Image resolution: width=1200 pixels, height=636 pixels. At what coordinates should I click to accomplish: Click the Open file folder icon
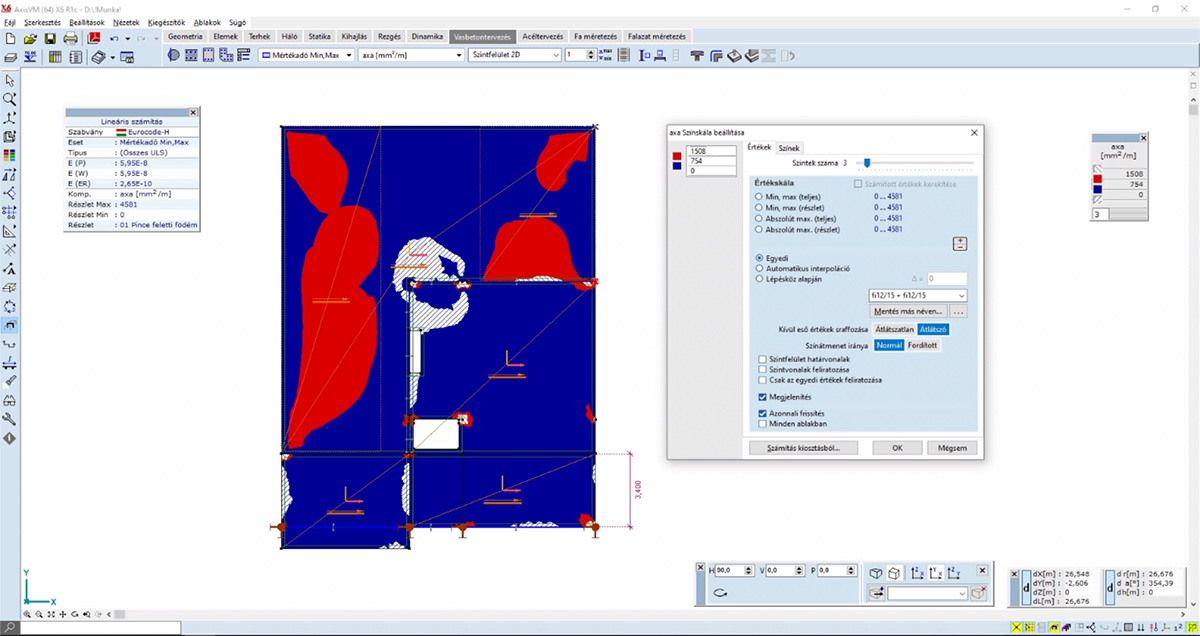31,37
